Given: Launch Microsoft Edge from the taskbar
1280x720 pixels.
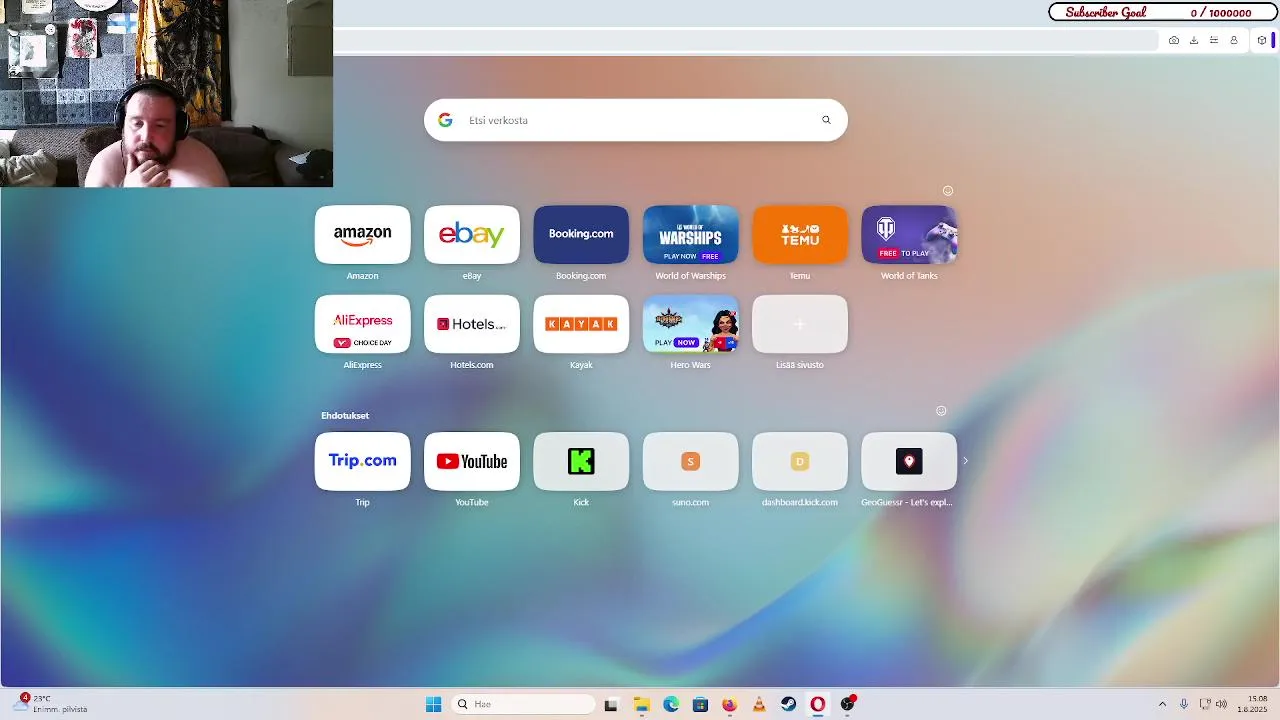Looking at the screenshot, I should pyautogui.click(x=671, y=704).
